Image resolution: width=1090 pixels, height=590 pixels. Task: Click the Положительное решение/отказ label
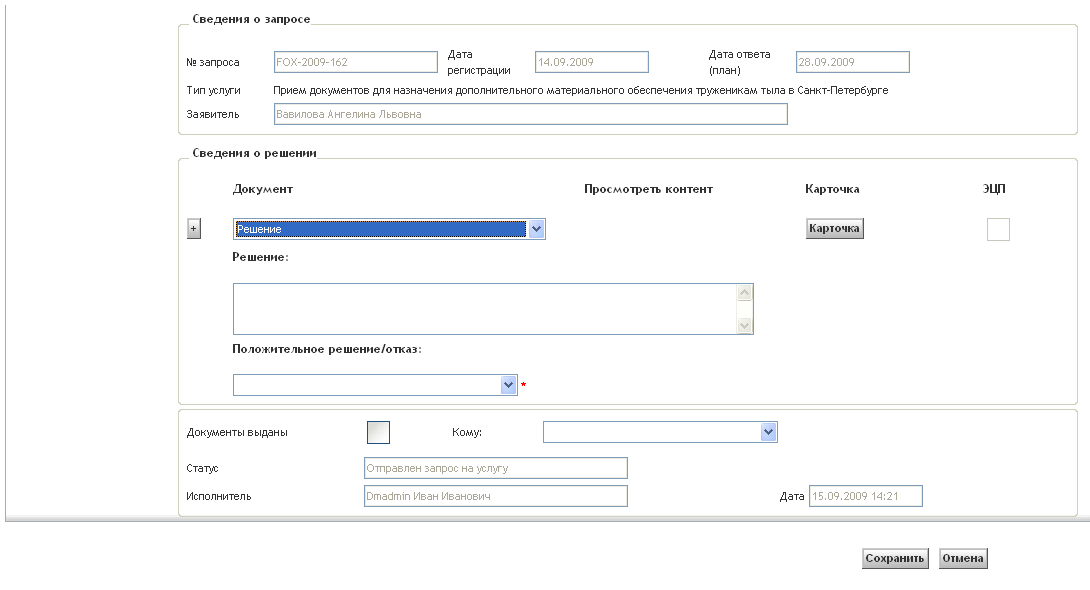[x=327, y=349]
